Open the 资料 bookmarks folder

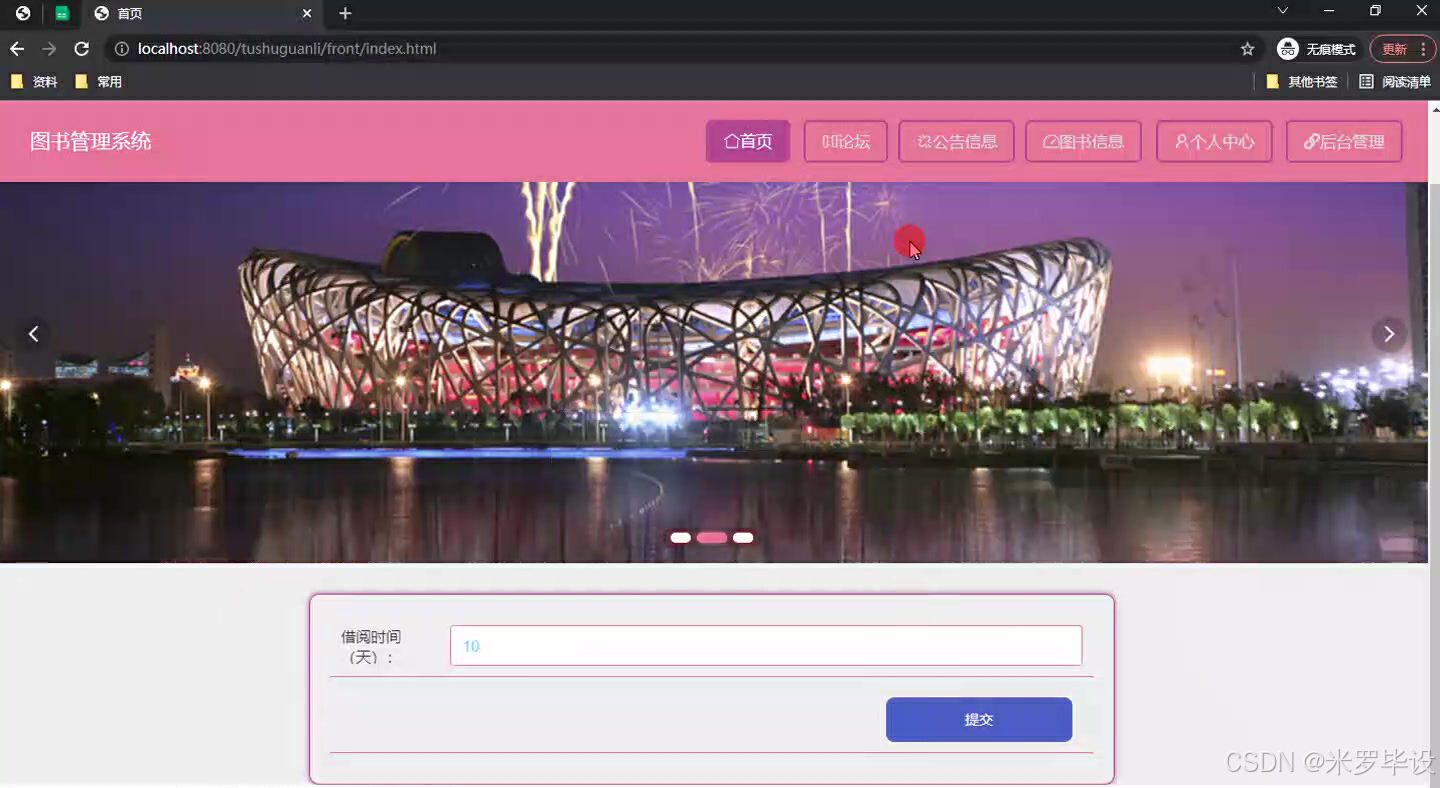[x=34, y=82]
